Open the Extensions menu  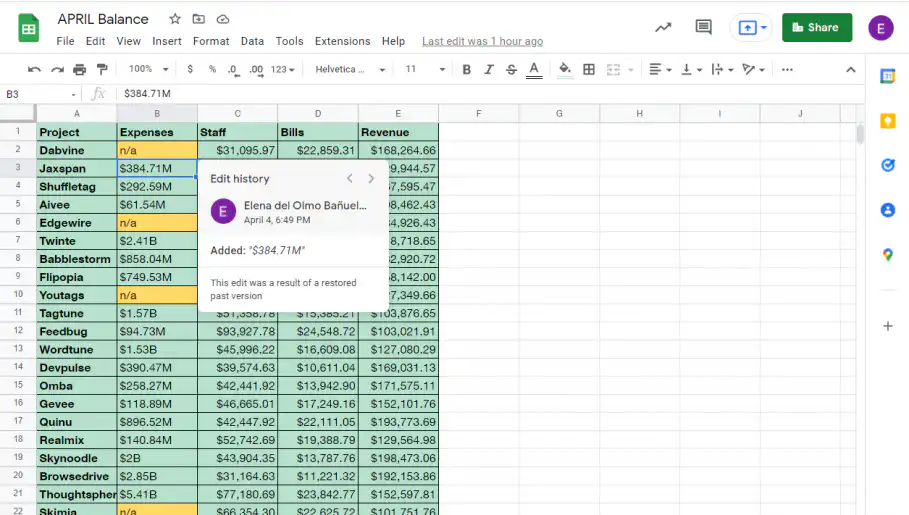[342, 41]
